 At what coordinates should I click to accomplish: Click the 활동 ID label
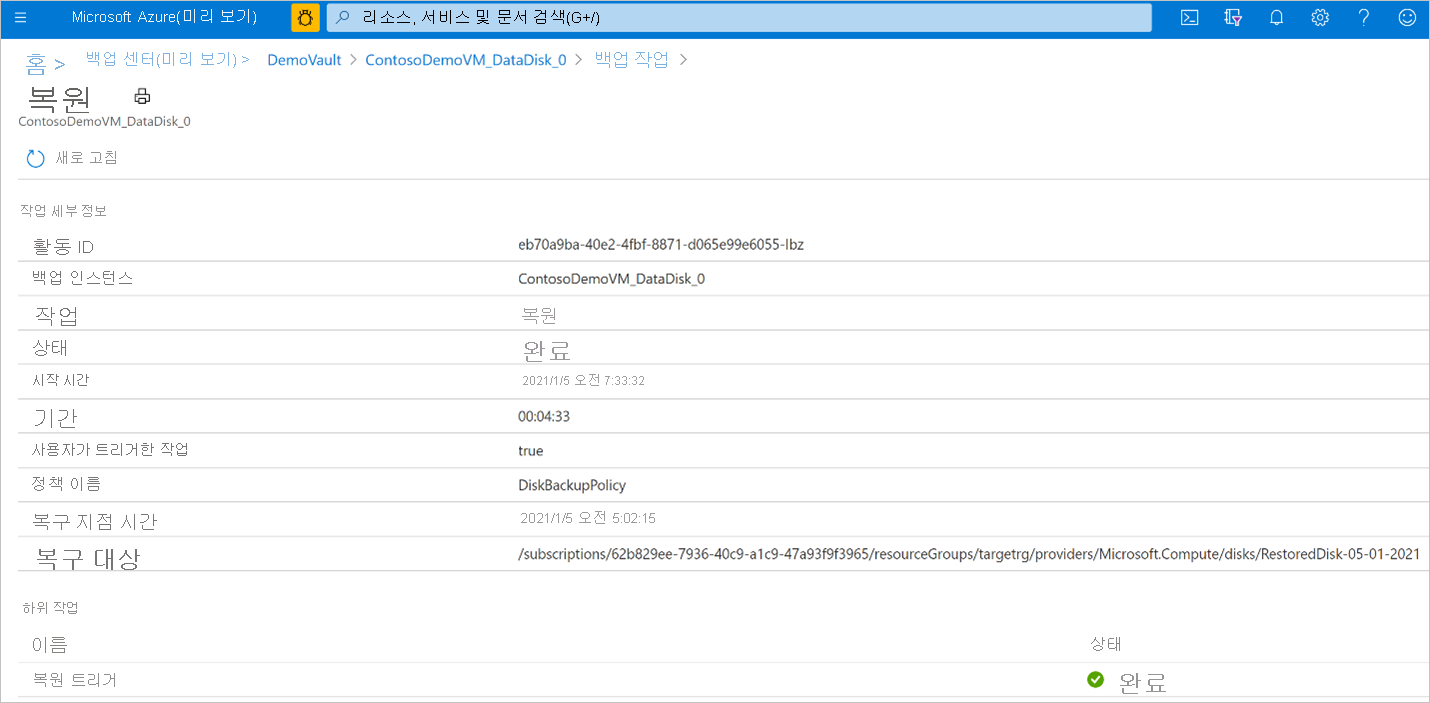(63, 246)
